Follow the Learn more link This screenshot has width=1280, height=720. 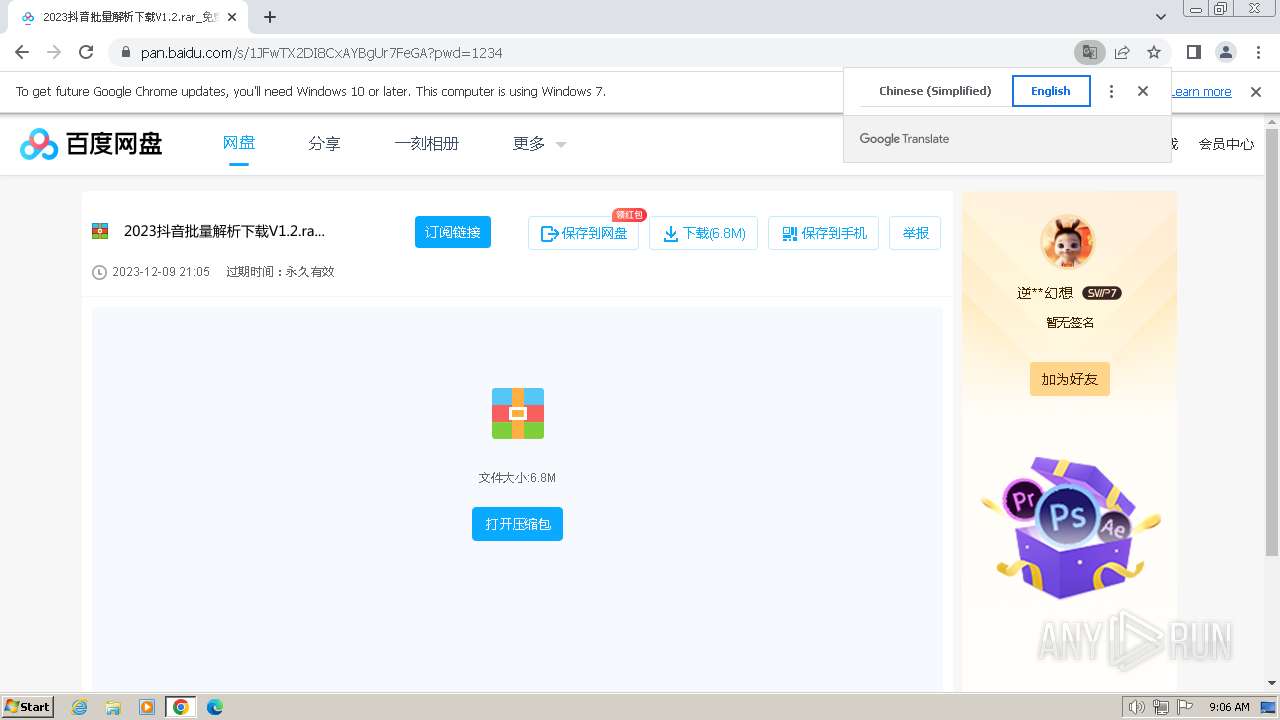click(1201, 92)
